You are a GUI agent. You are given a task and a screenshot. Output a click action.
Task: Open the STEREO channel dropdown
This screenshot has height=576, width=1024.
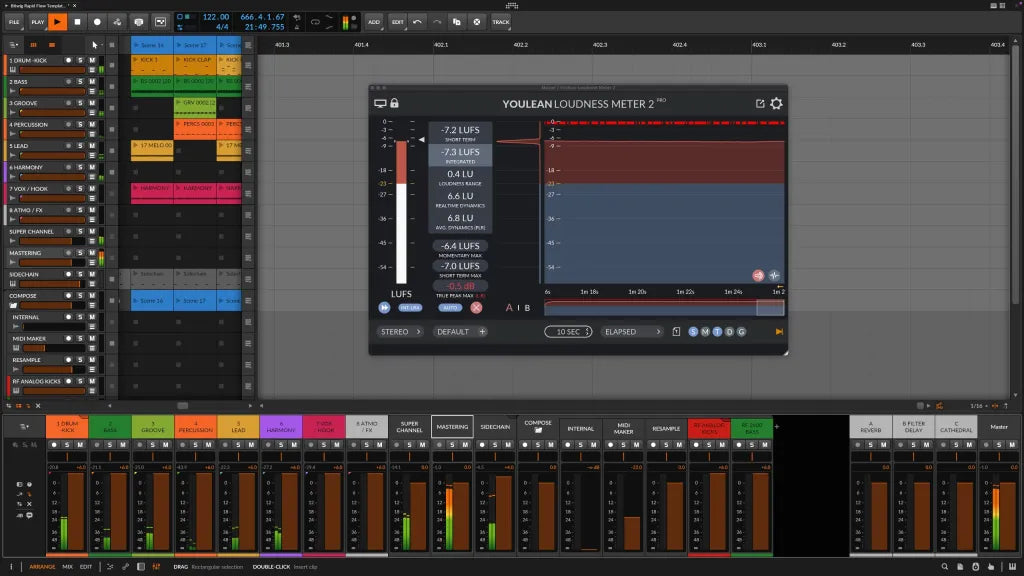tap(401, 332)
